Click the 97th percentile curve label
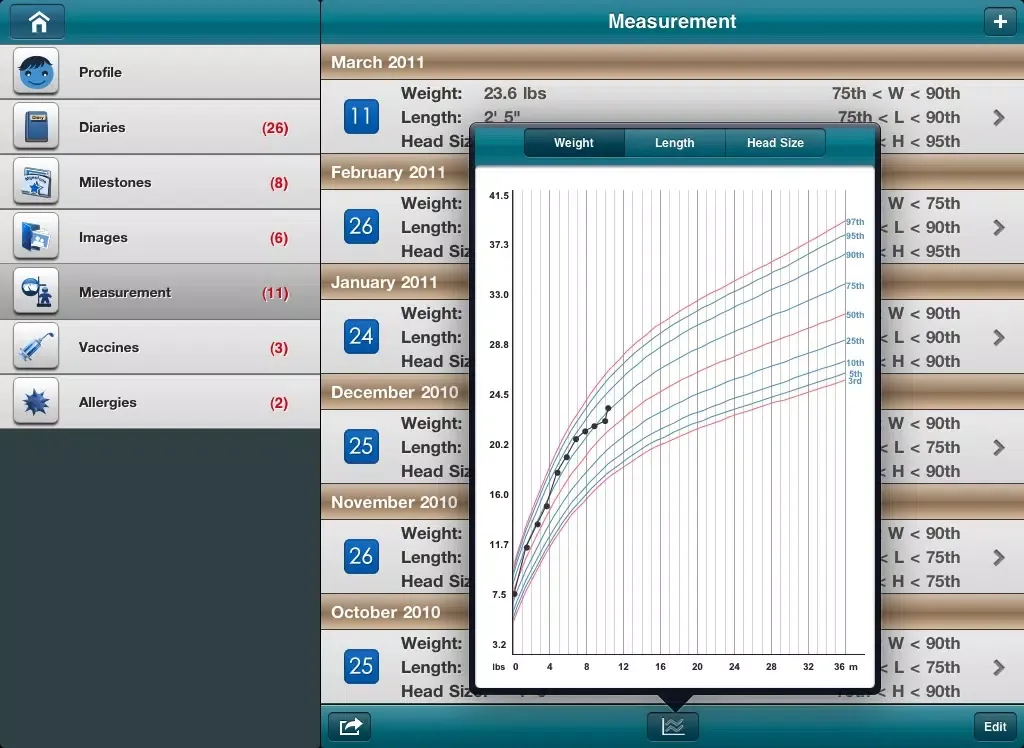This screenshot has height=748, width=1024. click(855, 222)
